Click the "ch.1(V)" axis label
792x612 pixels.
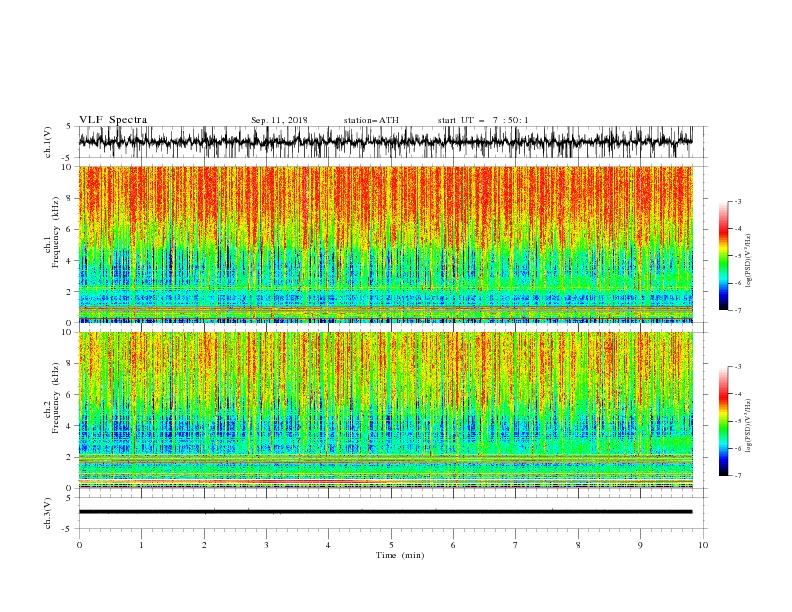pyautogui.click(x=48, y=142)
